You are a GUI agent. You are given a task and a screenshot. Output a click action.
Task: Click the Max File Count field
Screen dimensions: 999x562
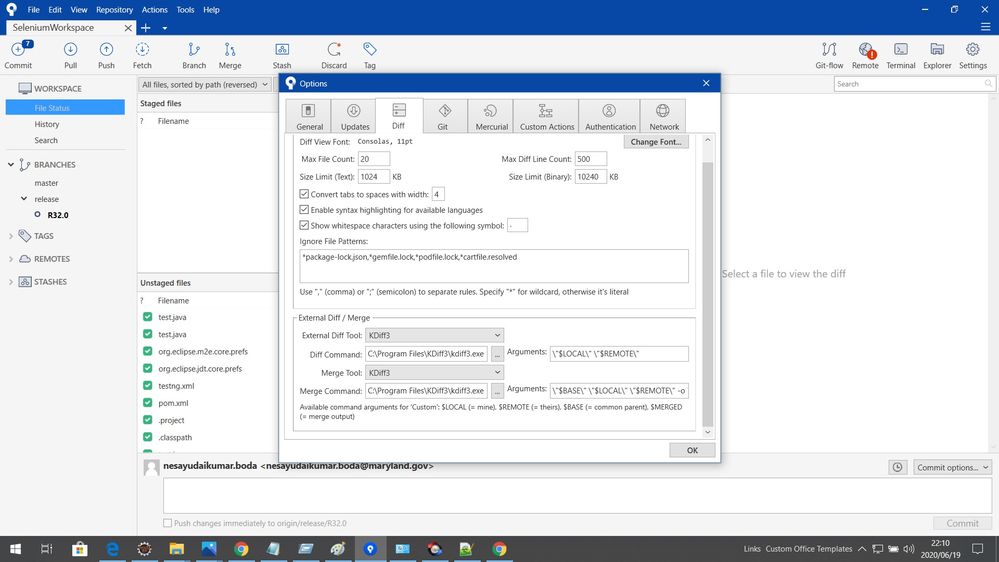(x=374, y=159)
